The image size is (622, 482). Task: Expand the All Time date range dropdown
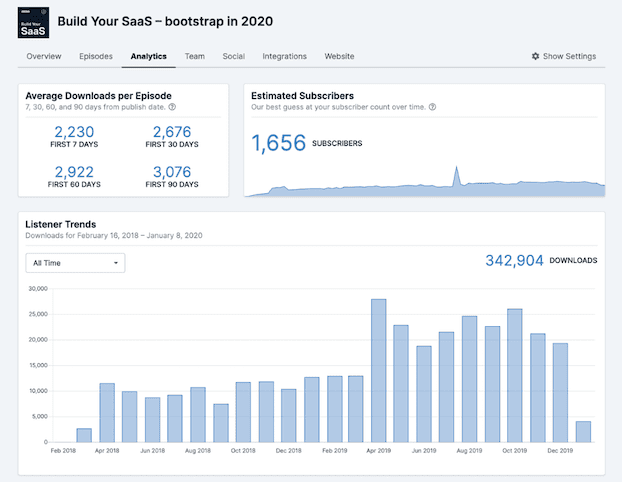[x=74, y=263]
